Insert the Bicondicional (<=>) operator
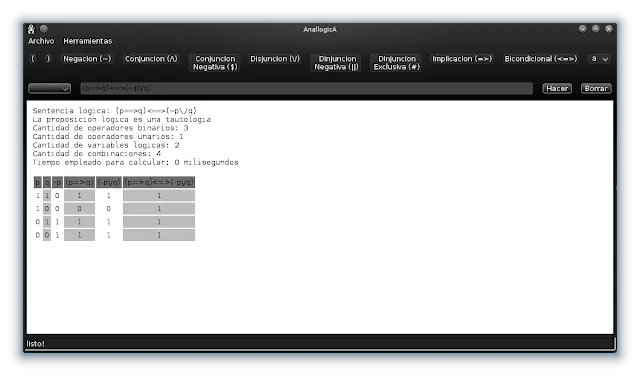This screenshot has width=640, height=376. [541, 59]
